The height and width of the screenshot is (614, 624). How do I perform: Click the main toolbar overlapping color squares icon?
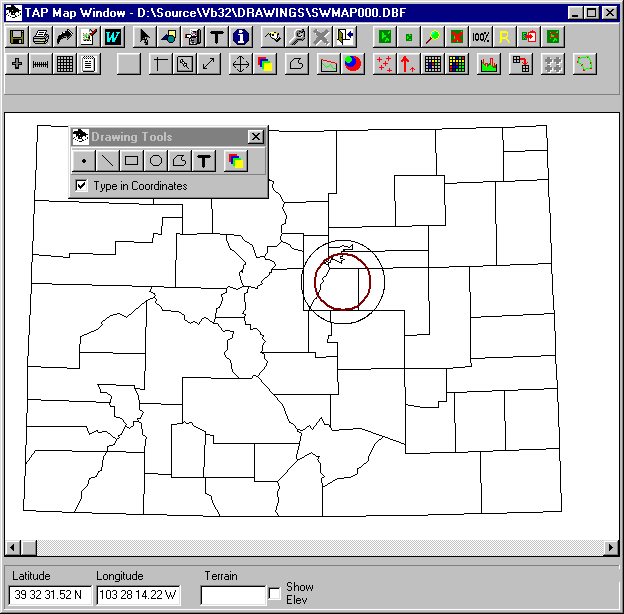click(x=265, y=64)
